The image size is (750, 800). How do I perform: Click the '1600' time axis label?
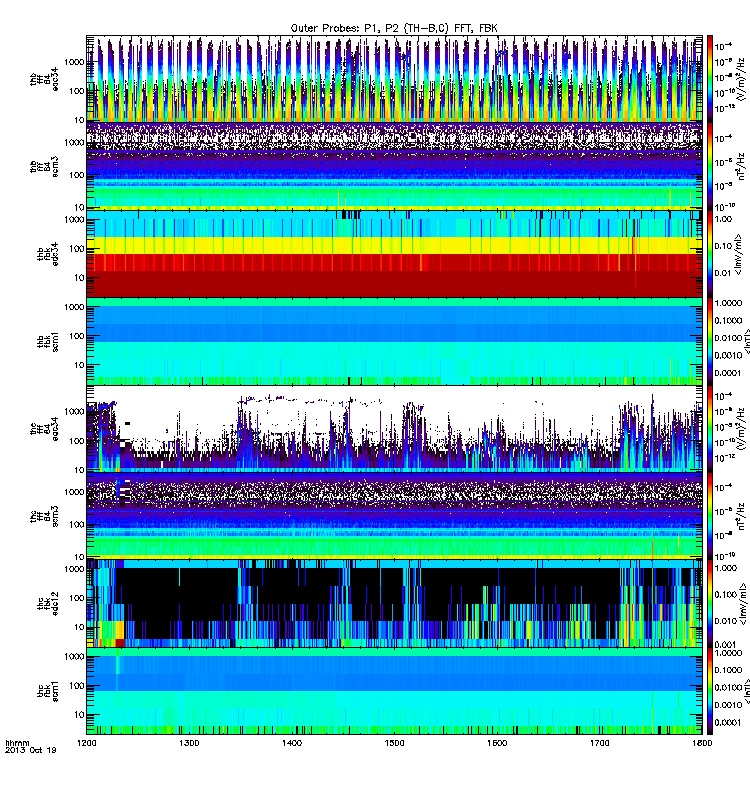coord(497,743)
